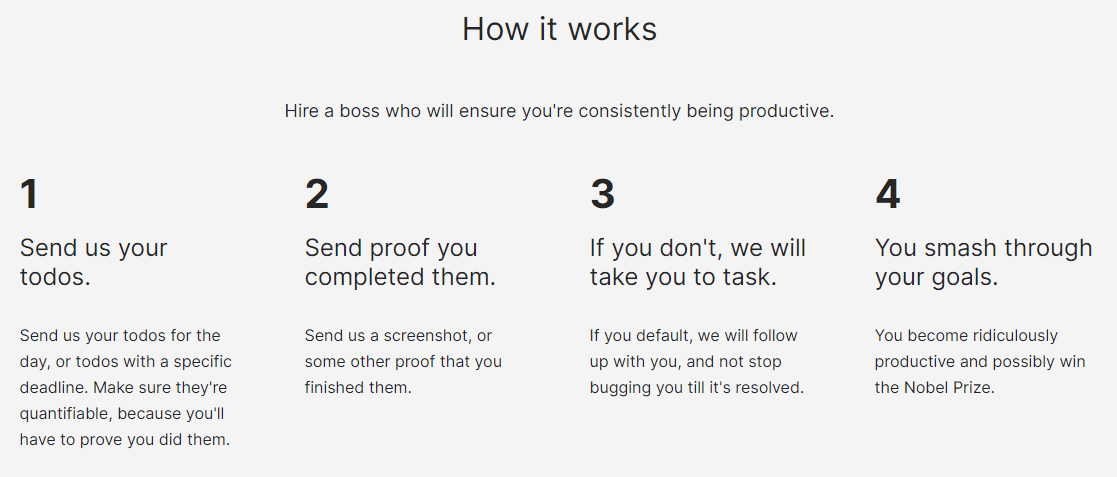Click the paragraph about quantifiable todos
The image size is (1117, 477).
point(126,387)
